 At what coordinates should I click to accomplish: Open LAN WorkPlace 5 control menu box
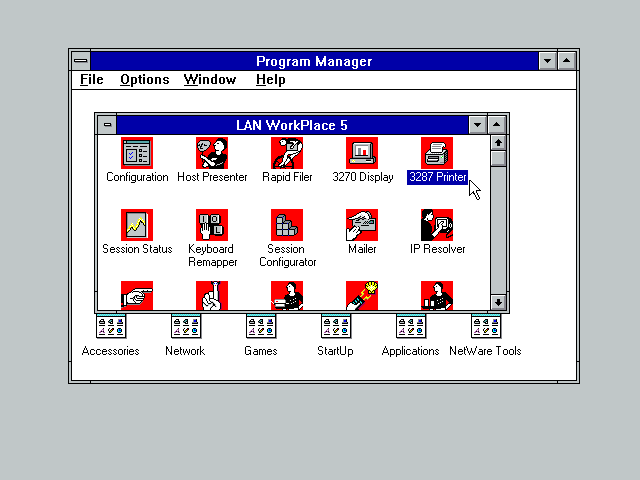(107, 125)
